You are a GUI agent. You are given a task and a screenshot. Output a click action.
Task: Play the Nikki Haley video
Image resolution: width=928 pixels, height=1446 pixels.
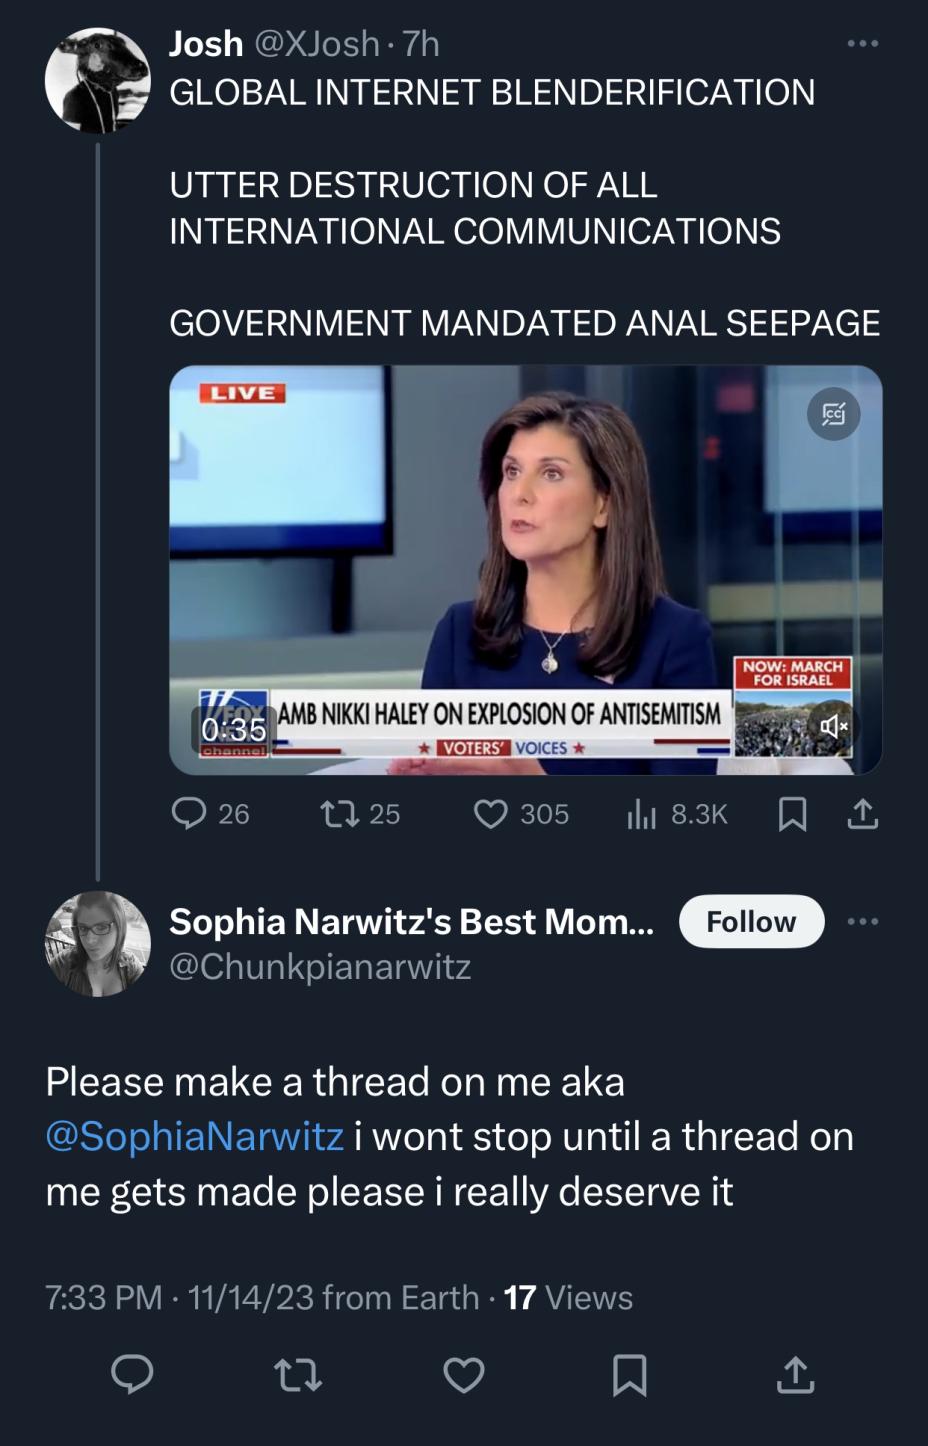tap(526, 570)
